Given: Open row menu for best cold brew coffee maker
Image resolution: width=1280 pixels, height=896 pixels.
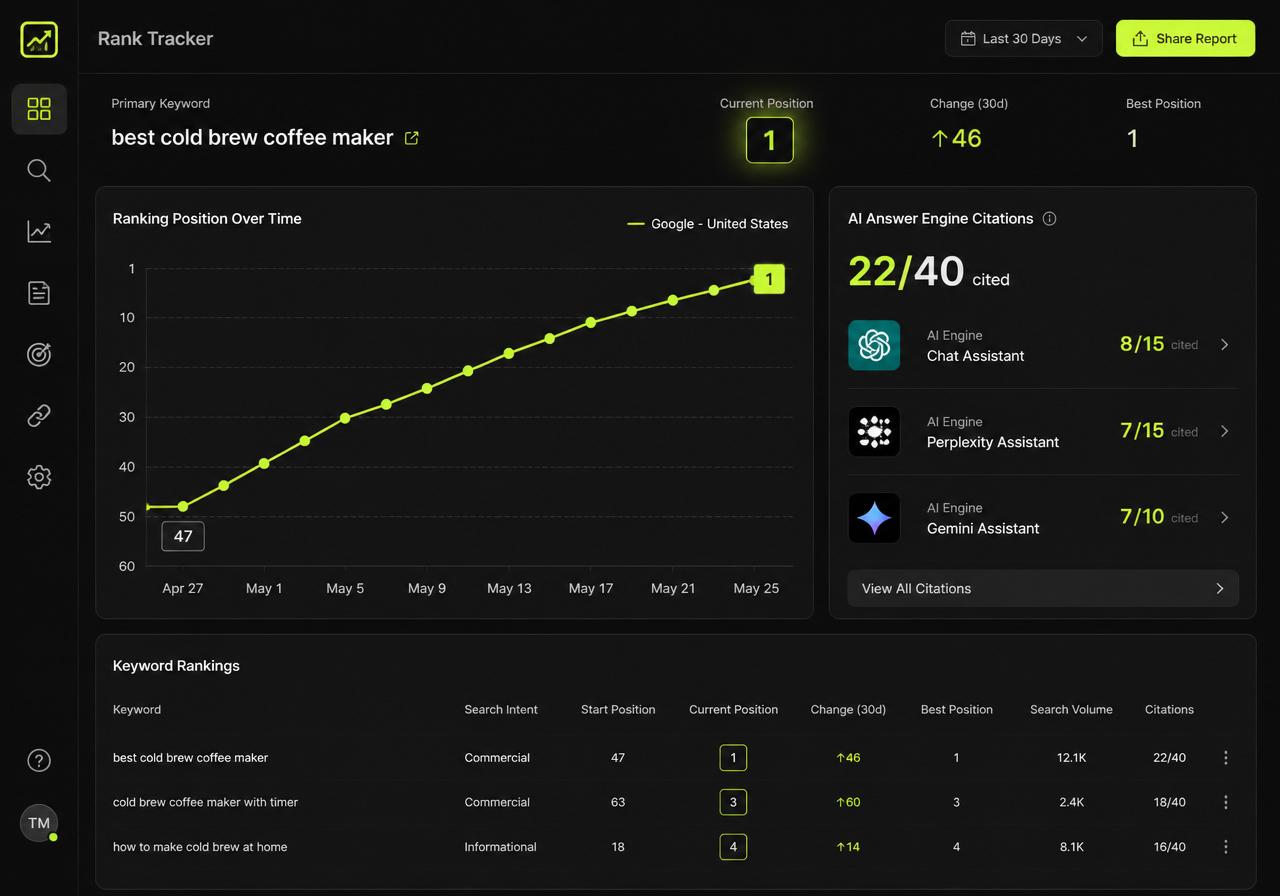Looking at the screenshot, I should (x=1226, y=758).
